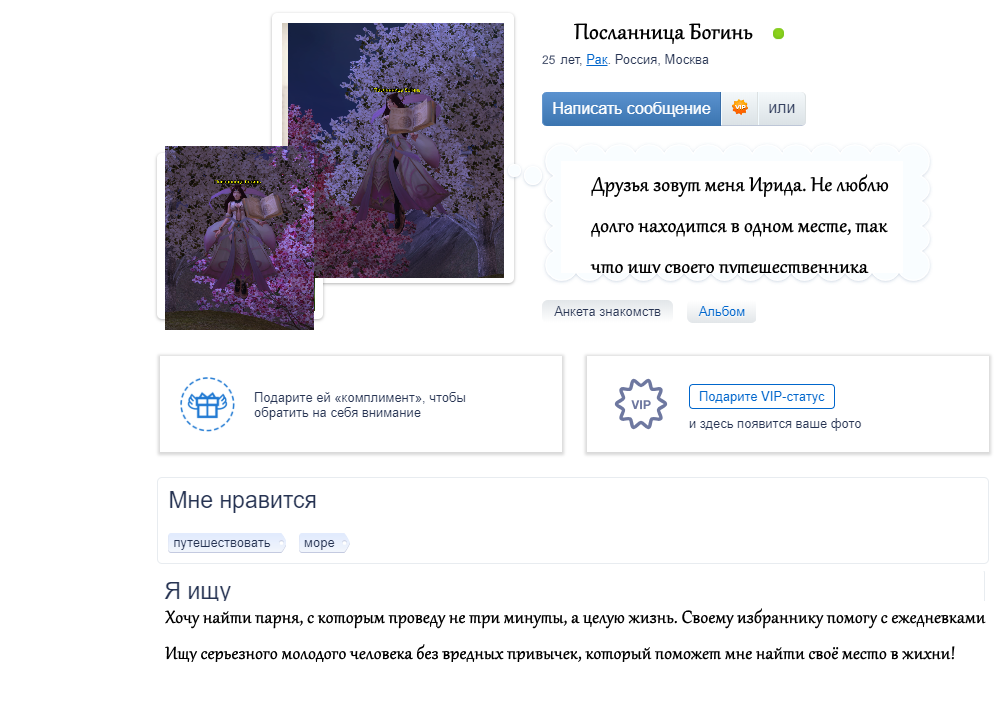Click the VIP star badge icon
The height and width of the screenshot is (702, 1007).
(640, 404)
